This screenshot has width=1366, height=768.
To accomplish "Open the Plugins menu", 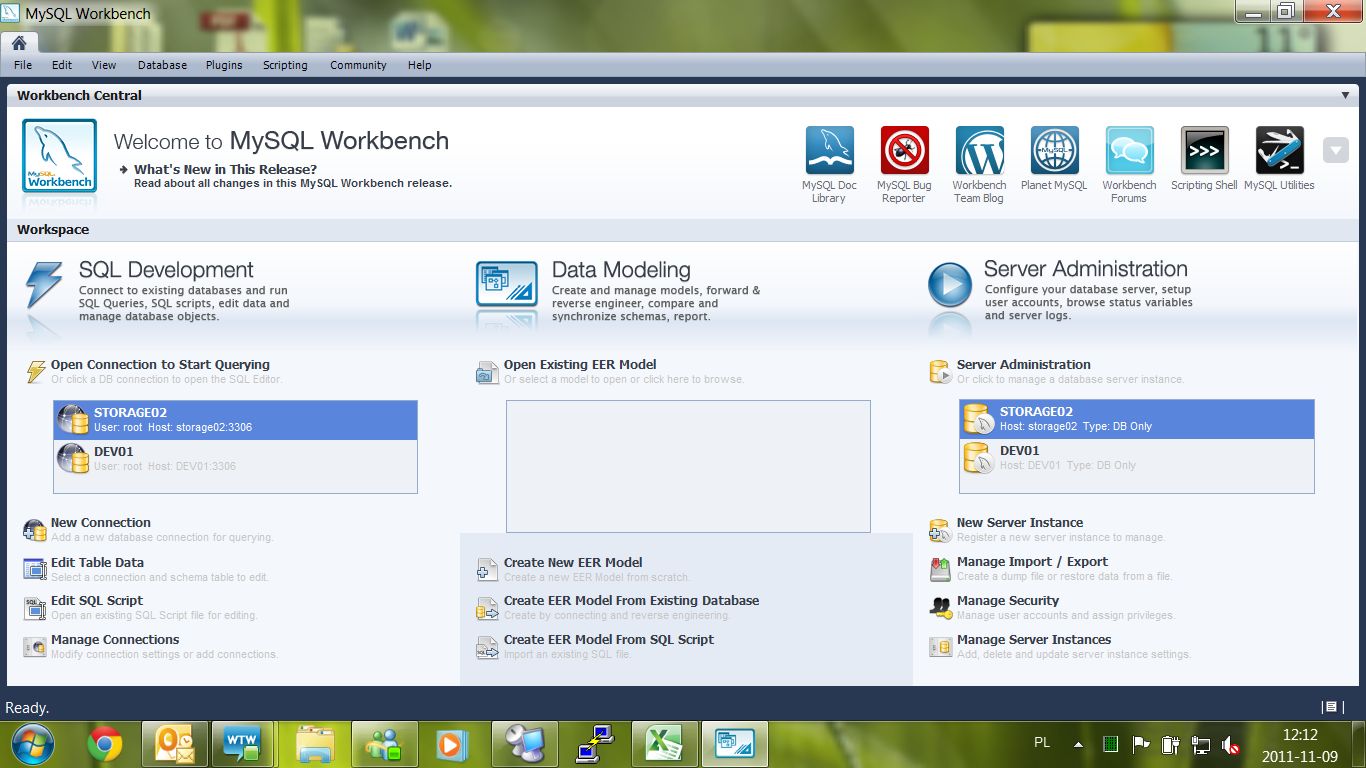I will tap(224, 65).
